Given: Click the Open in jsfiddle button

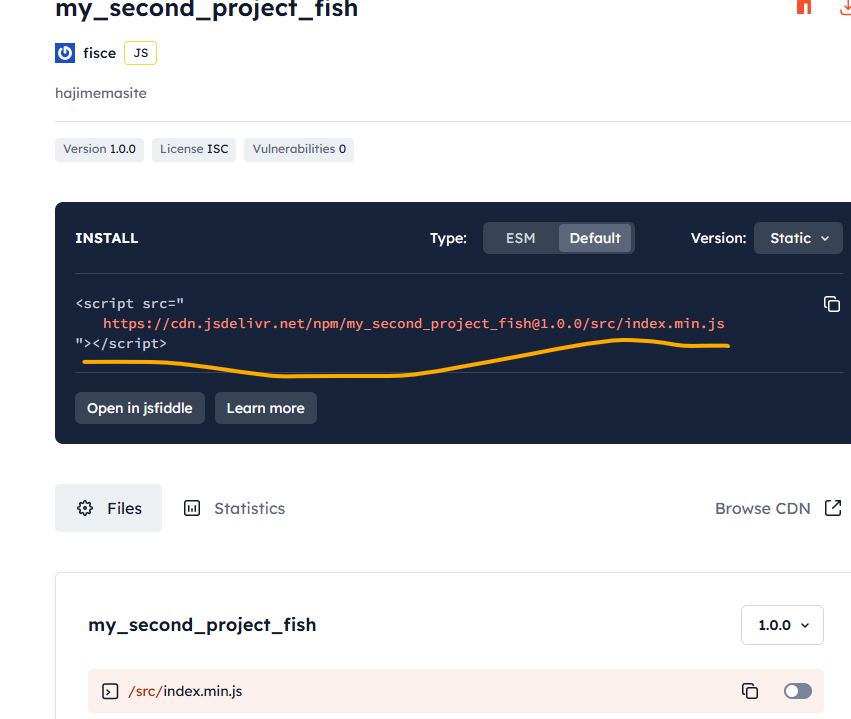Looking at the screenshot, I should pos(139,408).
